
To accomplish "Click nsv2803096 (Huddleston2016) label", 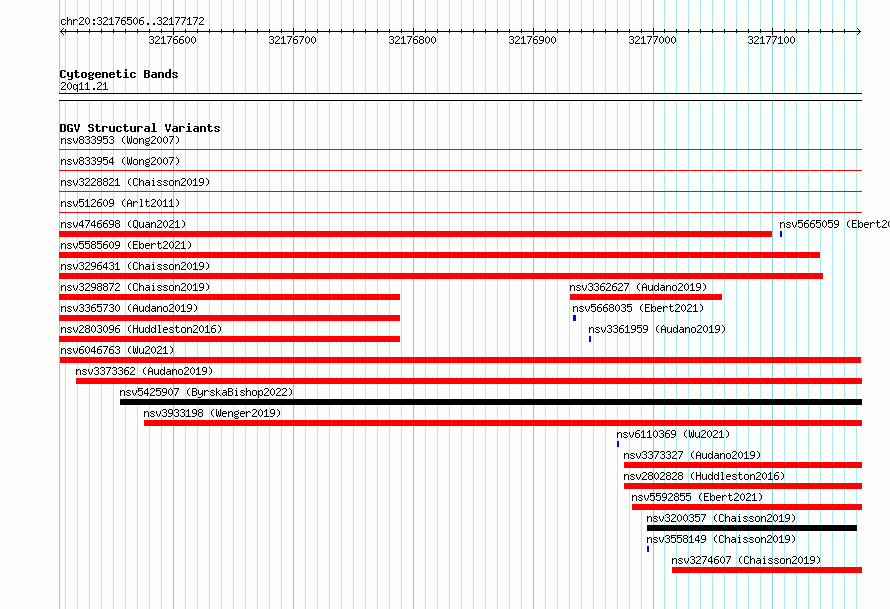I will (141, 329).
